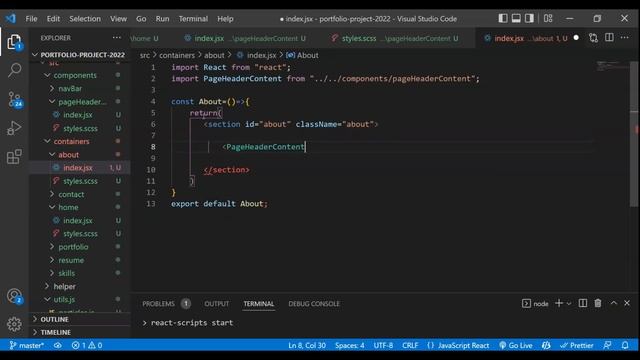Toggle secondary side bar visibility
Viewport: 640px width, 360px height.
point(529,18)
